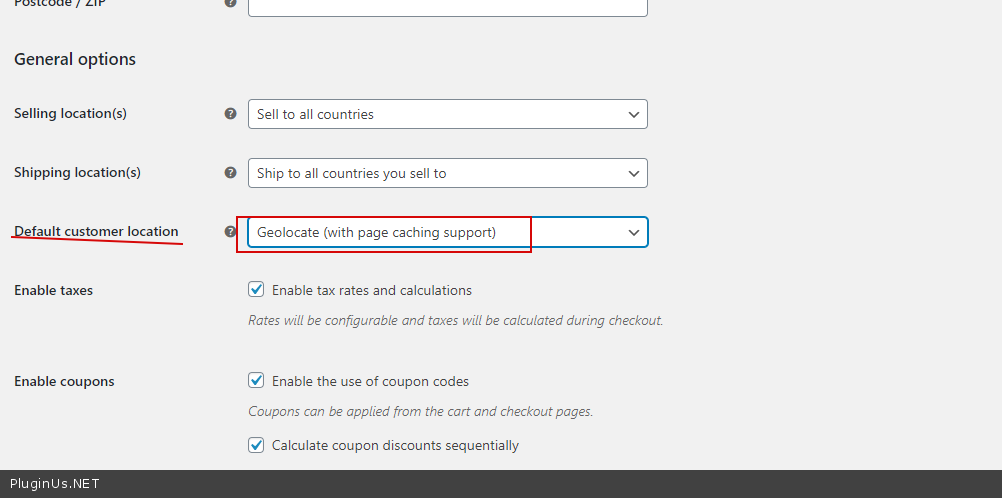Click the General options section heading
This screenshot has height=498, width=1002.
(x=75, y=60)
